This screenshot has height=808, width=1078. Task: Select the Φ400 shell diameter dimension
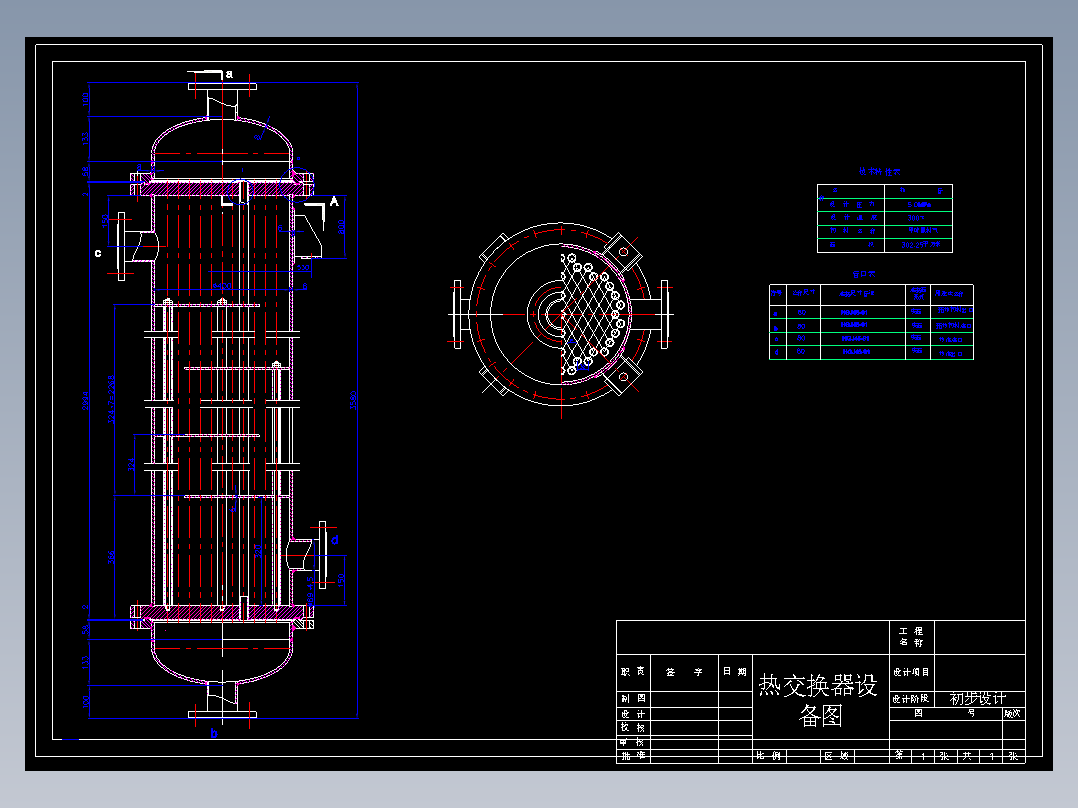pyautogui.click(x=221, y=285)
